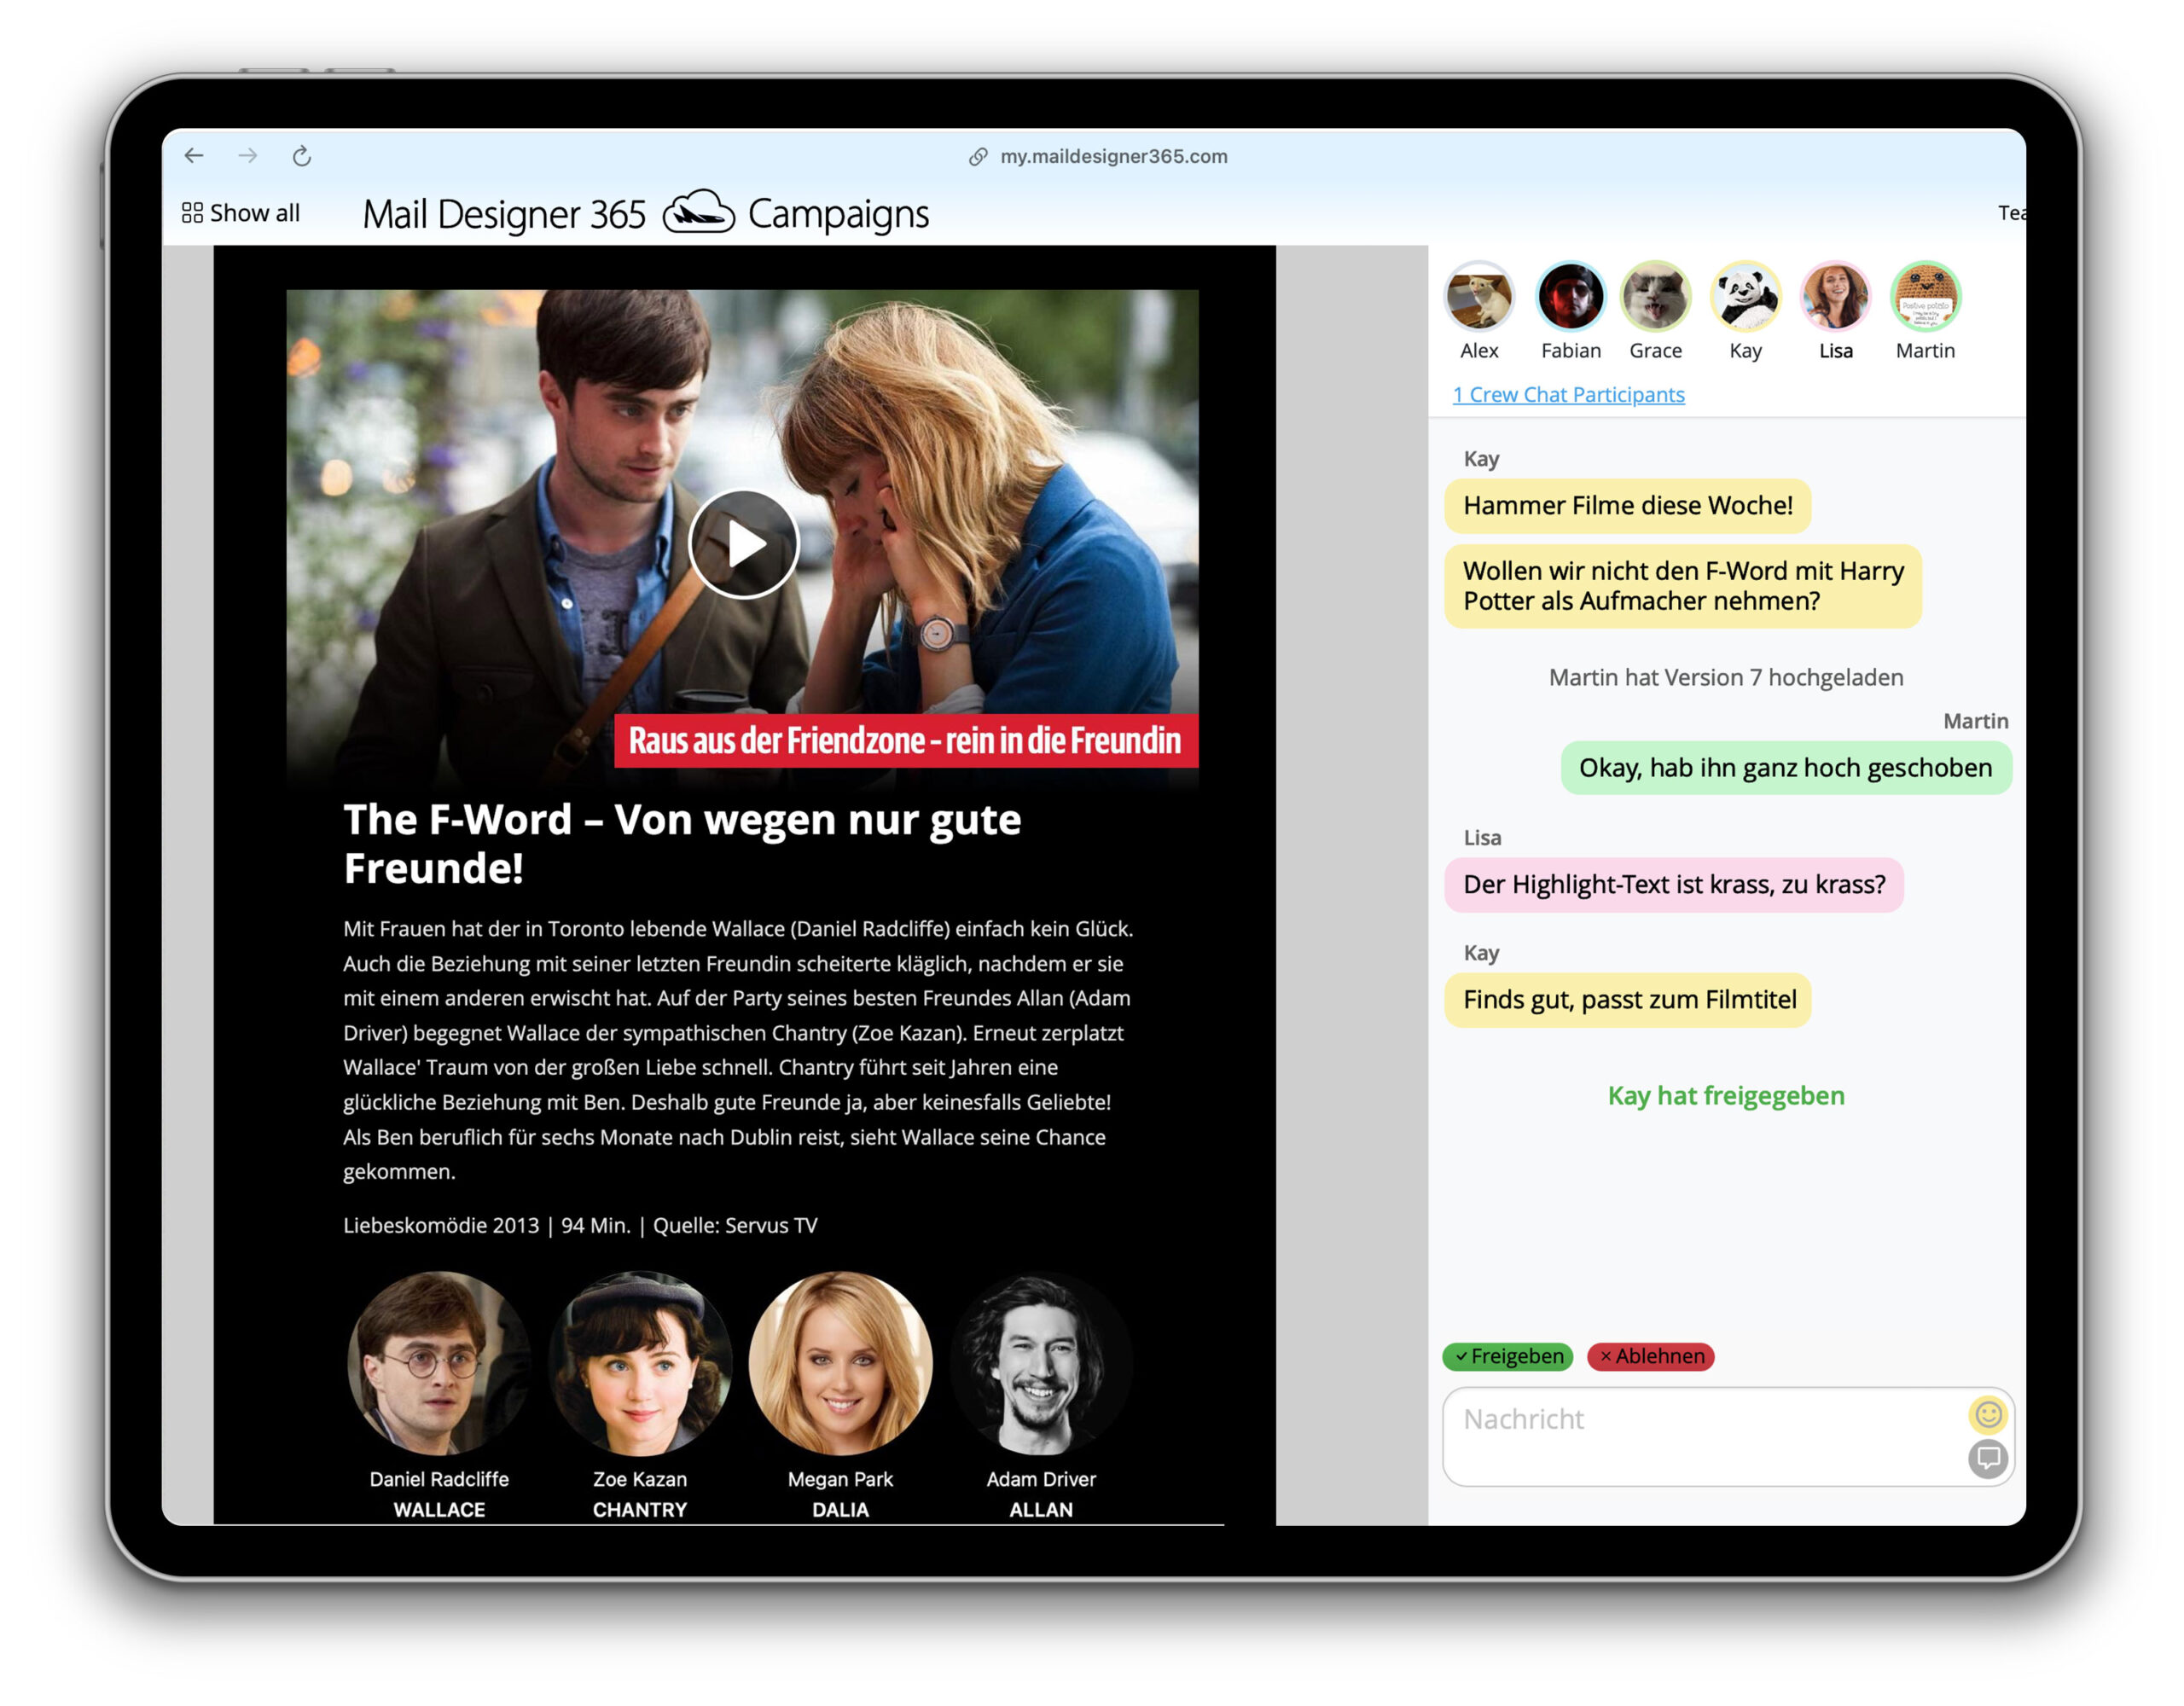Click Megan Park's cast photo
This screenshot has width=2184, height=1706.
840,1363
